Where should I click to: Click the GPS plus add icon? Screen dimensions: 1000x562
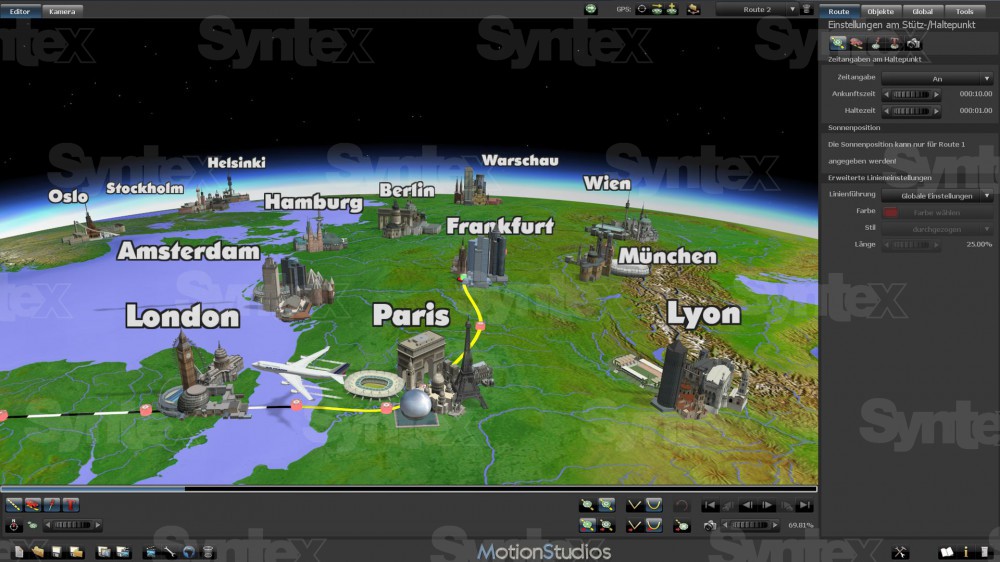click(x=672, y=9)
